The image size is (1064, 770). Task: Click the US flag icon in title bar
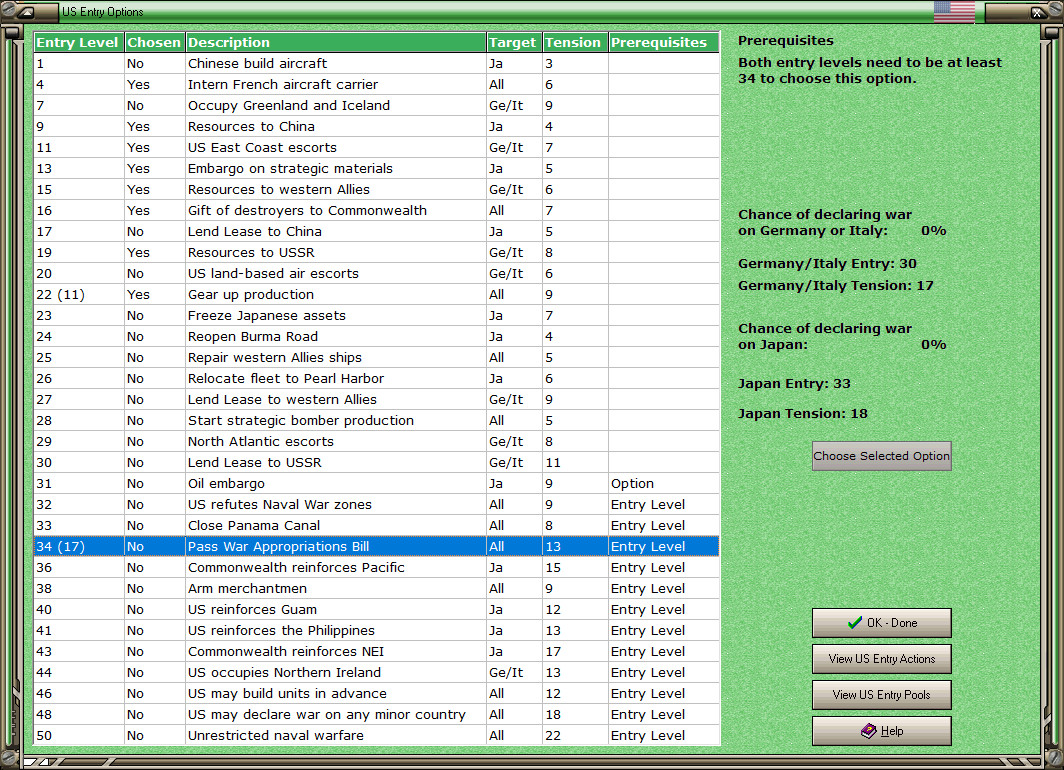click(x=954, y=12)
